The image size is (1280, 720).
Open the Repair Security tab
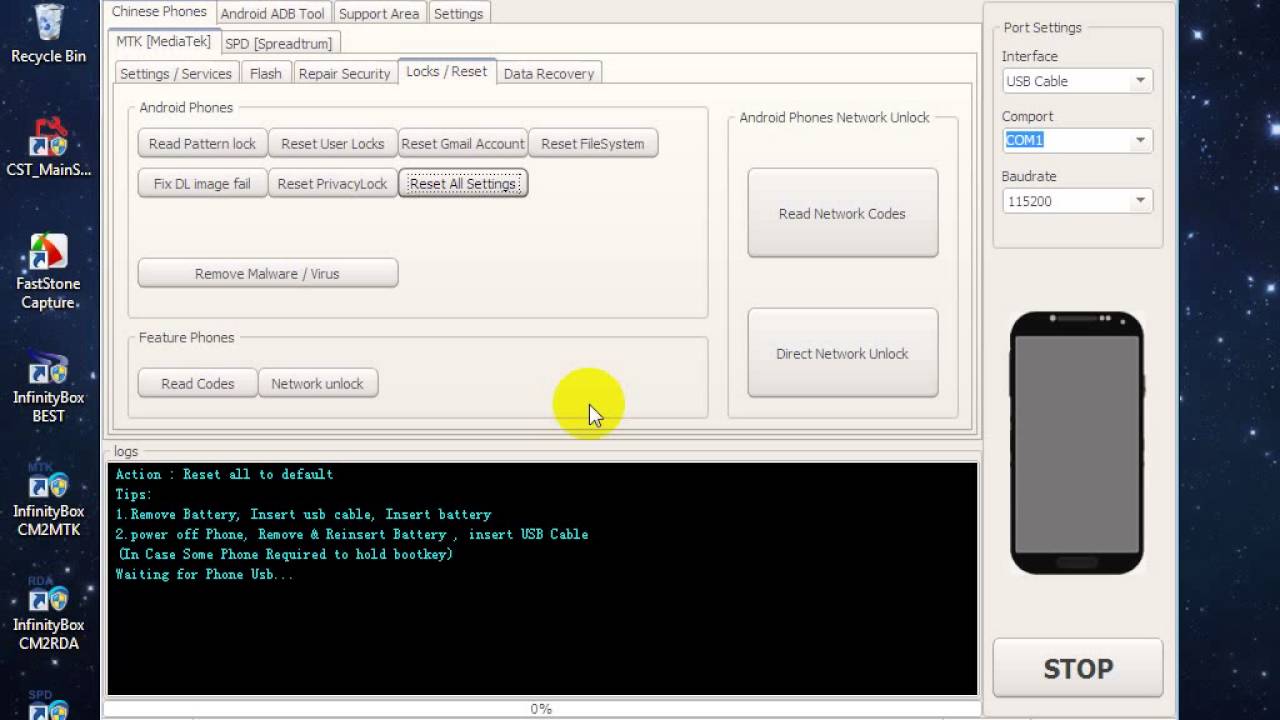[x=344, y=73]
